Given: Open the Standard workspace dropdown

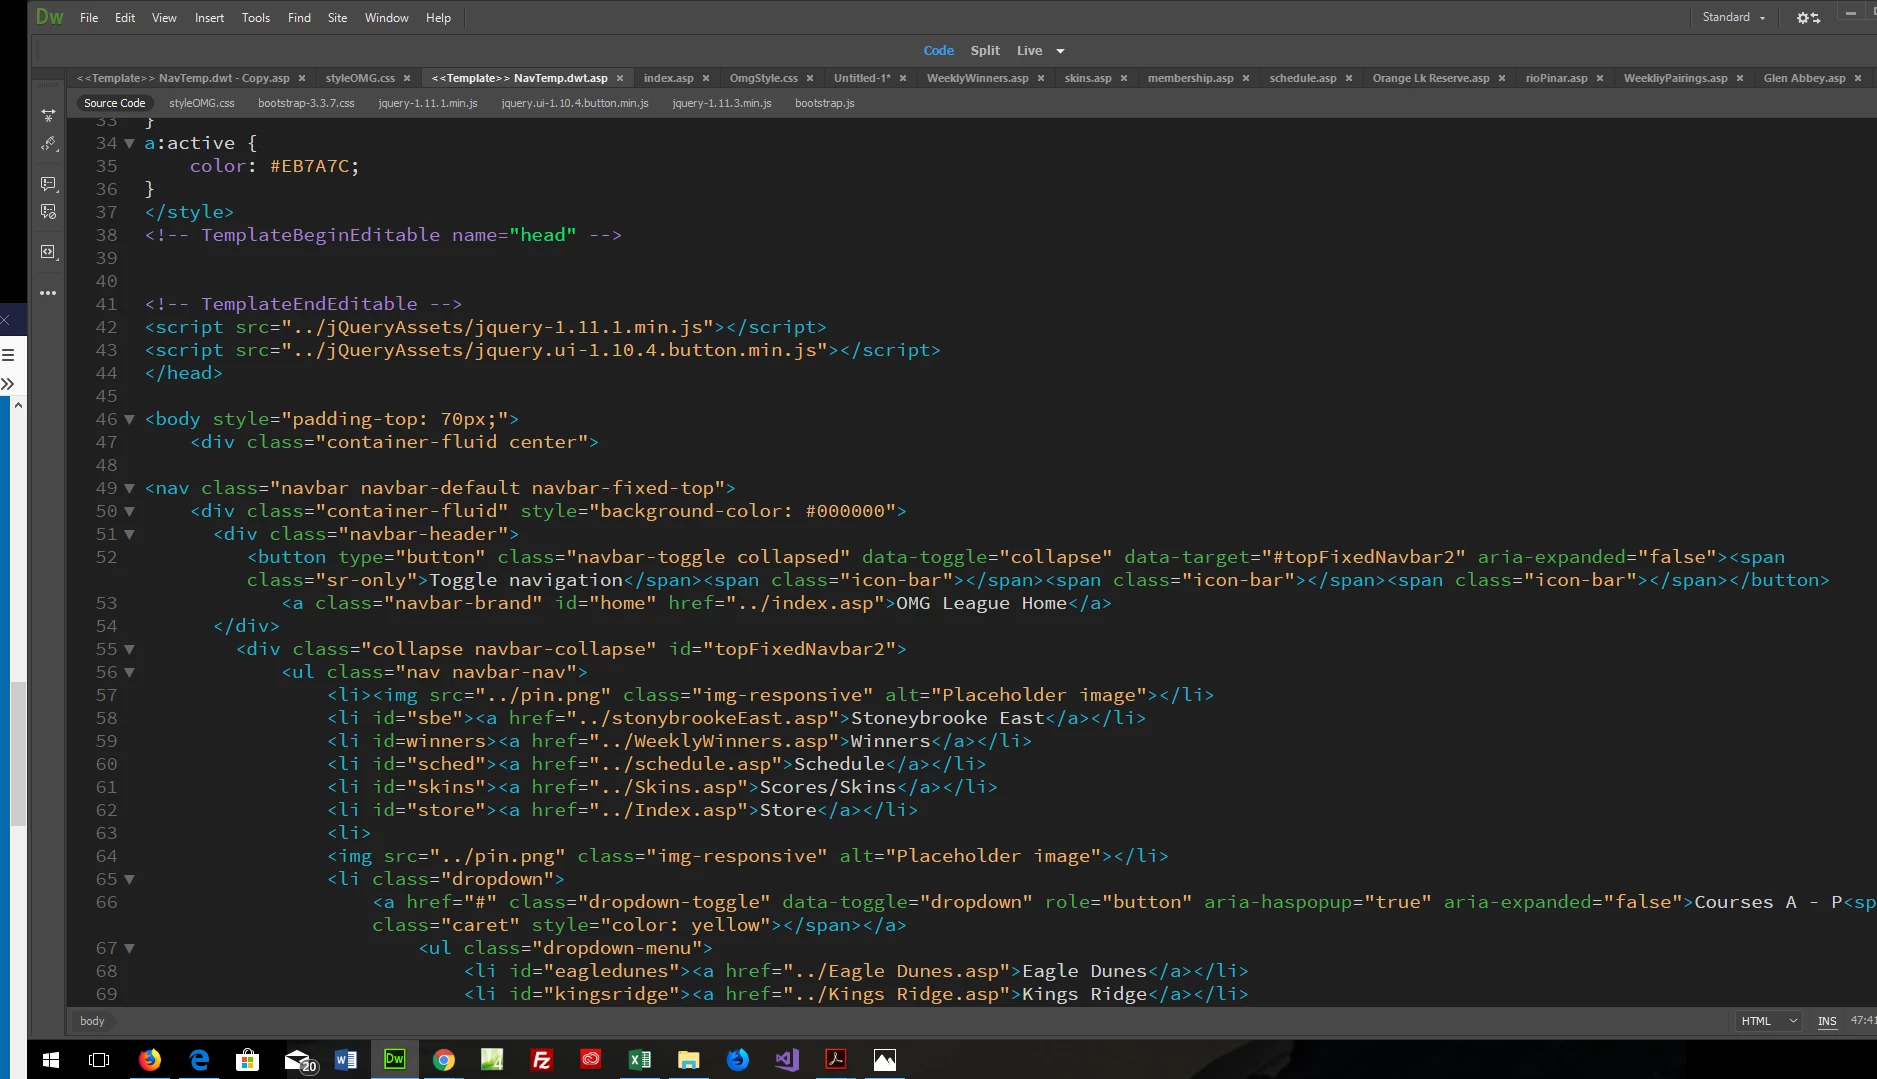Looking at the screenshot, I should coord(1734,18).
